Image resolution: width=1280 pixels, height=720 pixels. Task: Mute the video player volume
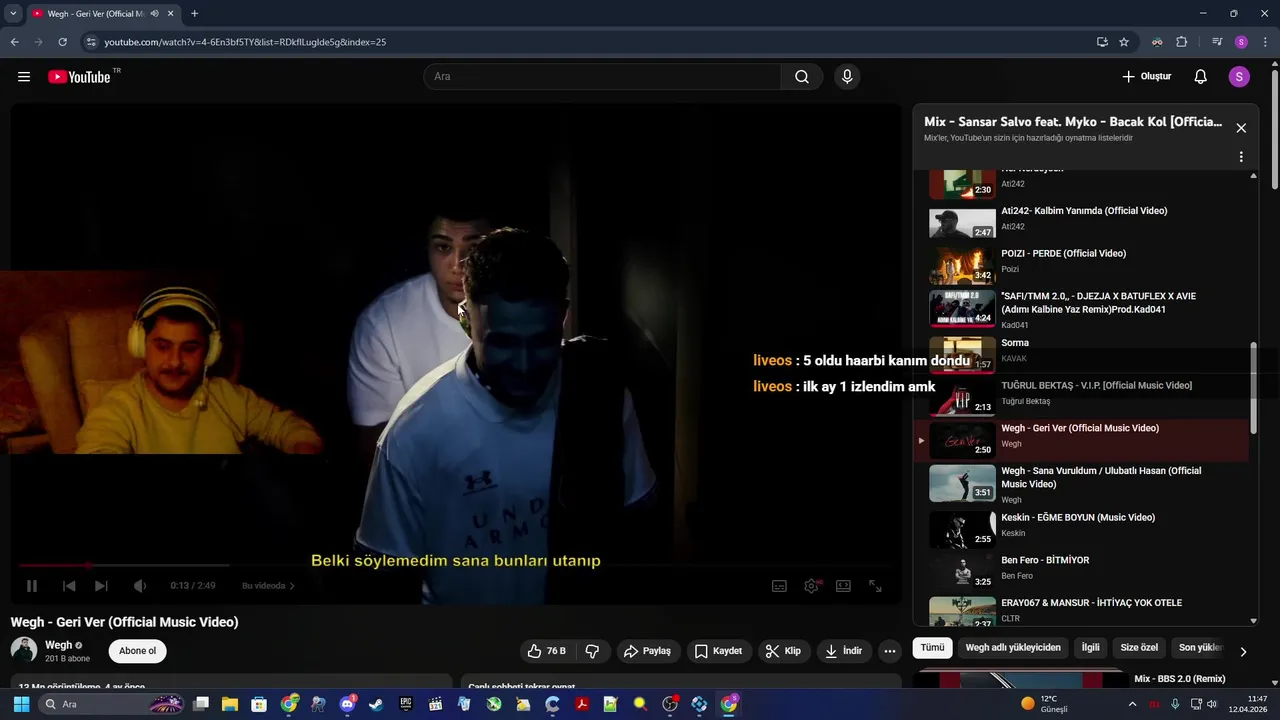click(x=140, y=586)
